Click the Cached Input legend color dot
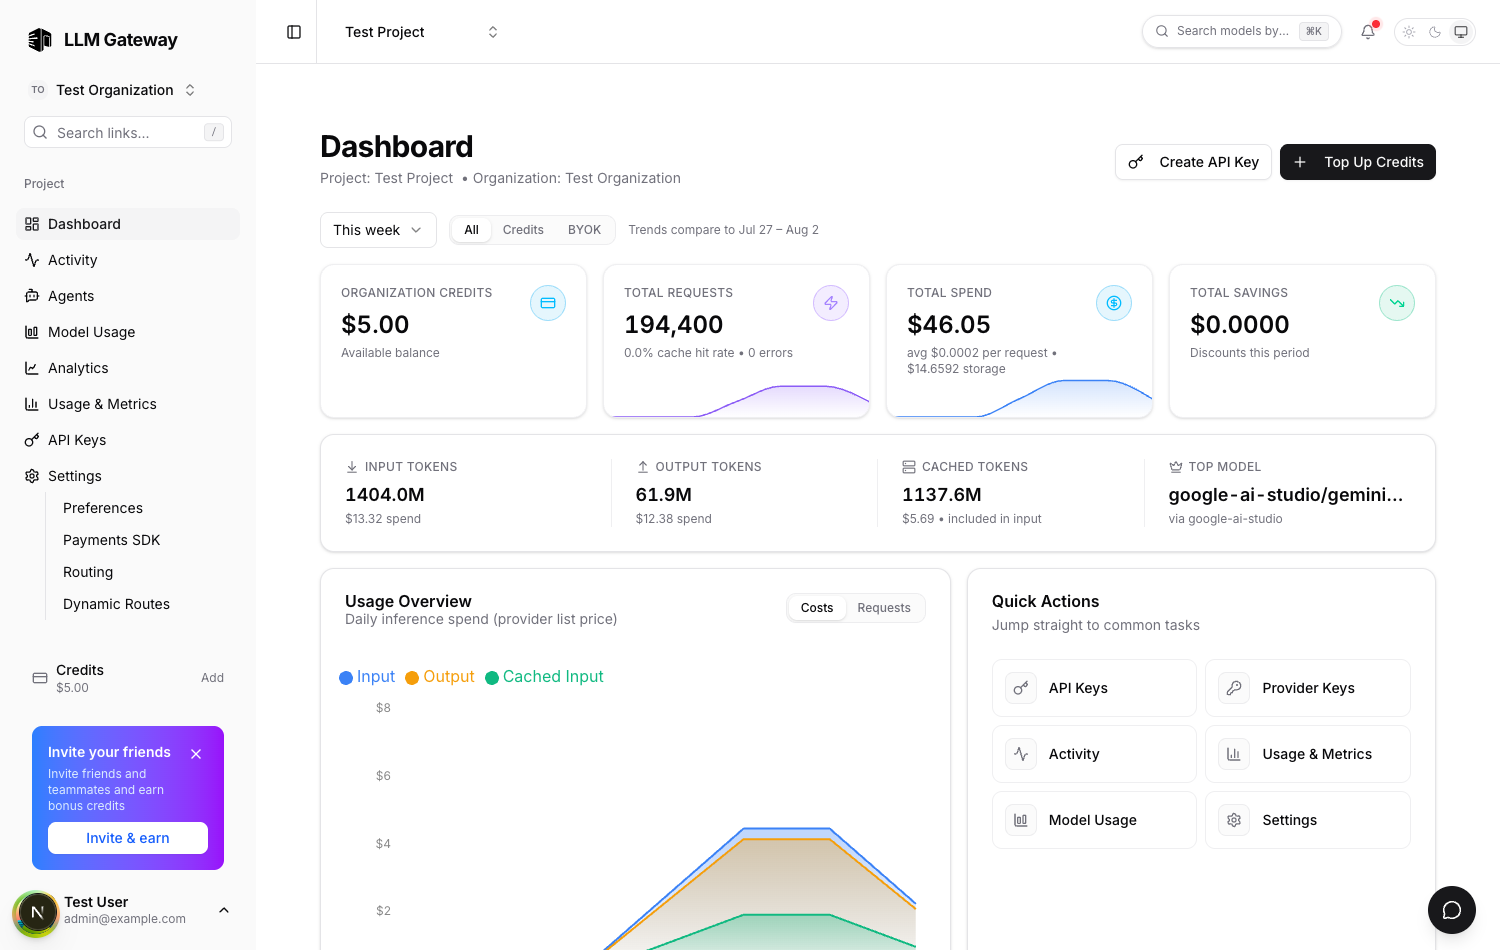 pos(492,678)
